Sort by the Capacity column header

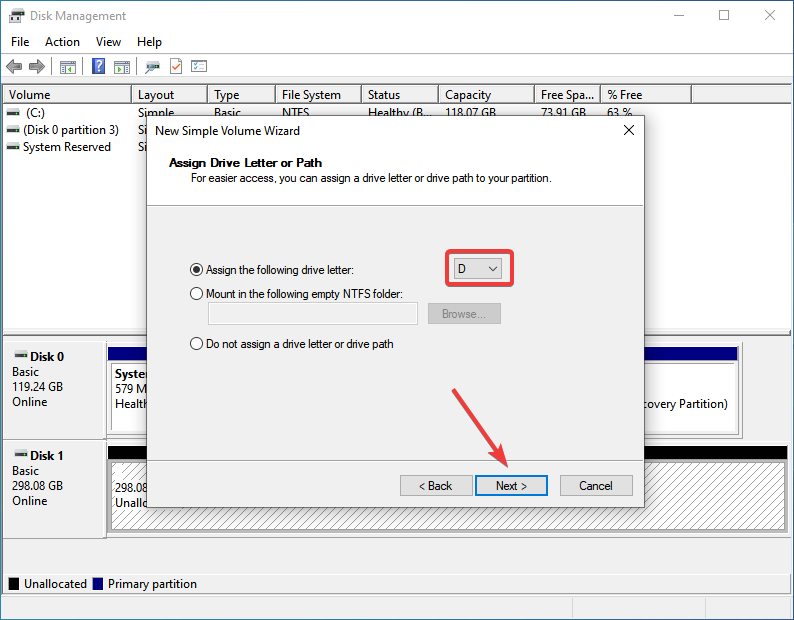[487, 95]
